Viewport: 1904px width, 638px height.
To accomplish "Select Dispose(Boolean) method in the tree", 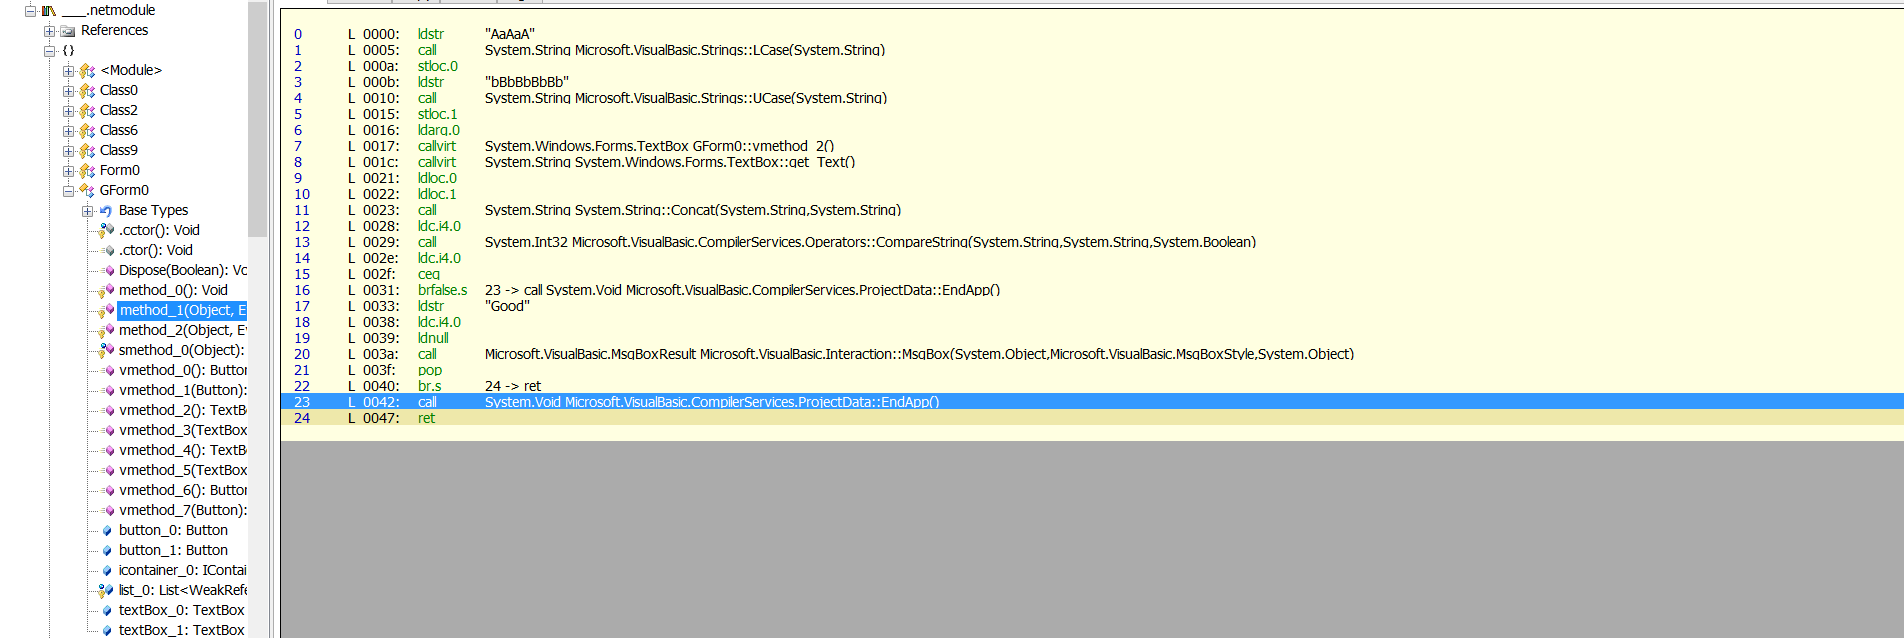I will coord(182,271).
